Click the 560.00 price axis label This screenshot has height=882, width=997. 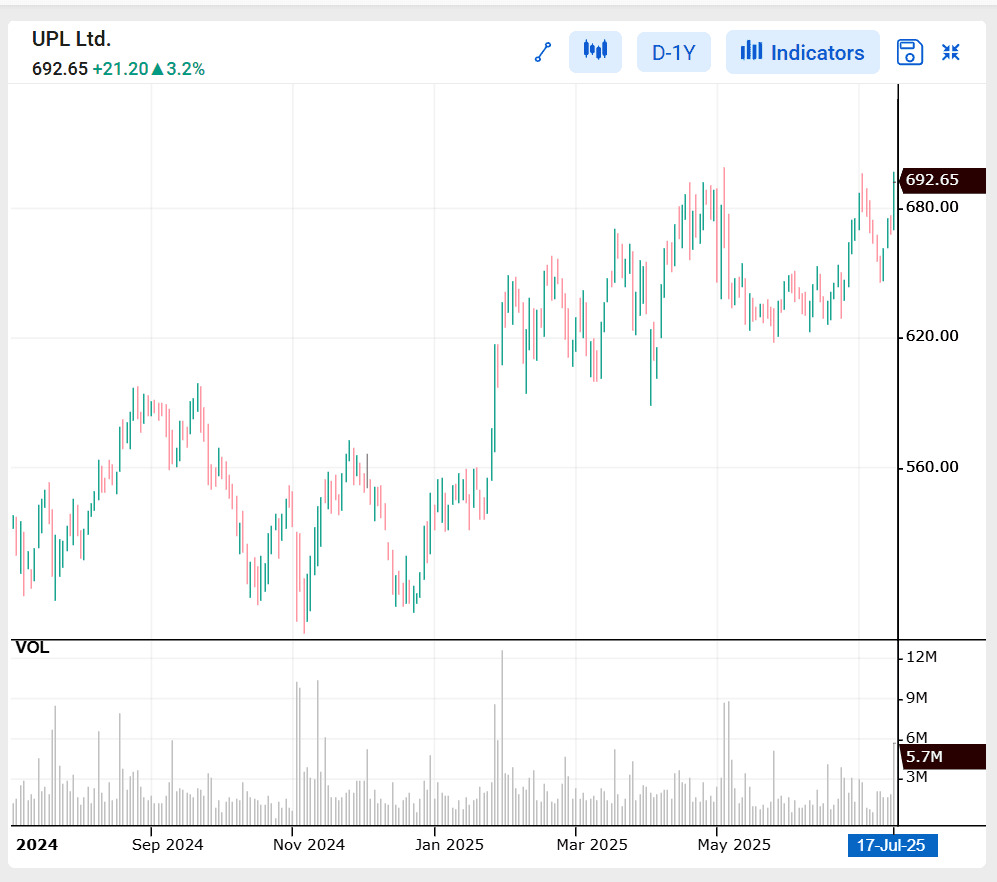tap(932, 467)
